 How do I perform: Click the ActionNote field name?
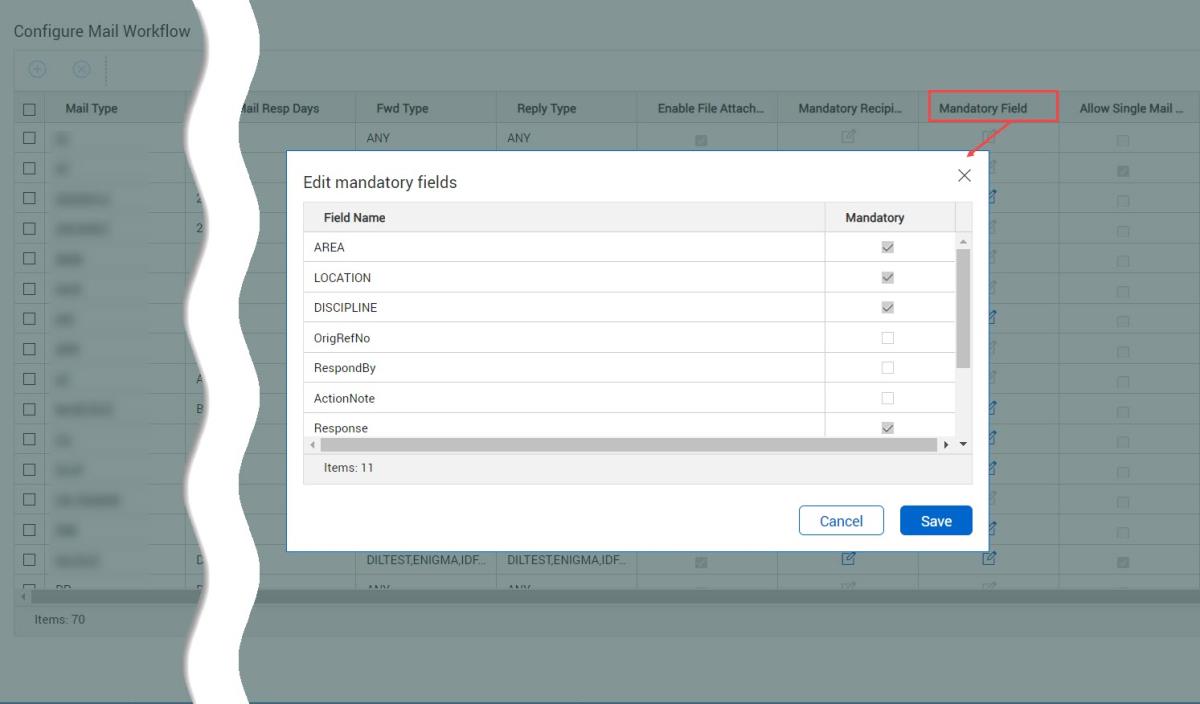(x=344, y=398)
